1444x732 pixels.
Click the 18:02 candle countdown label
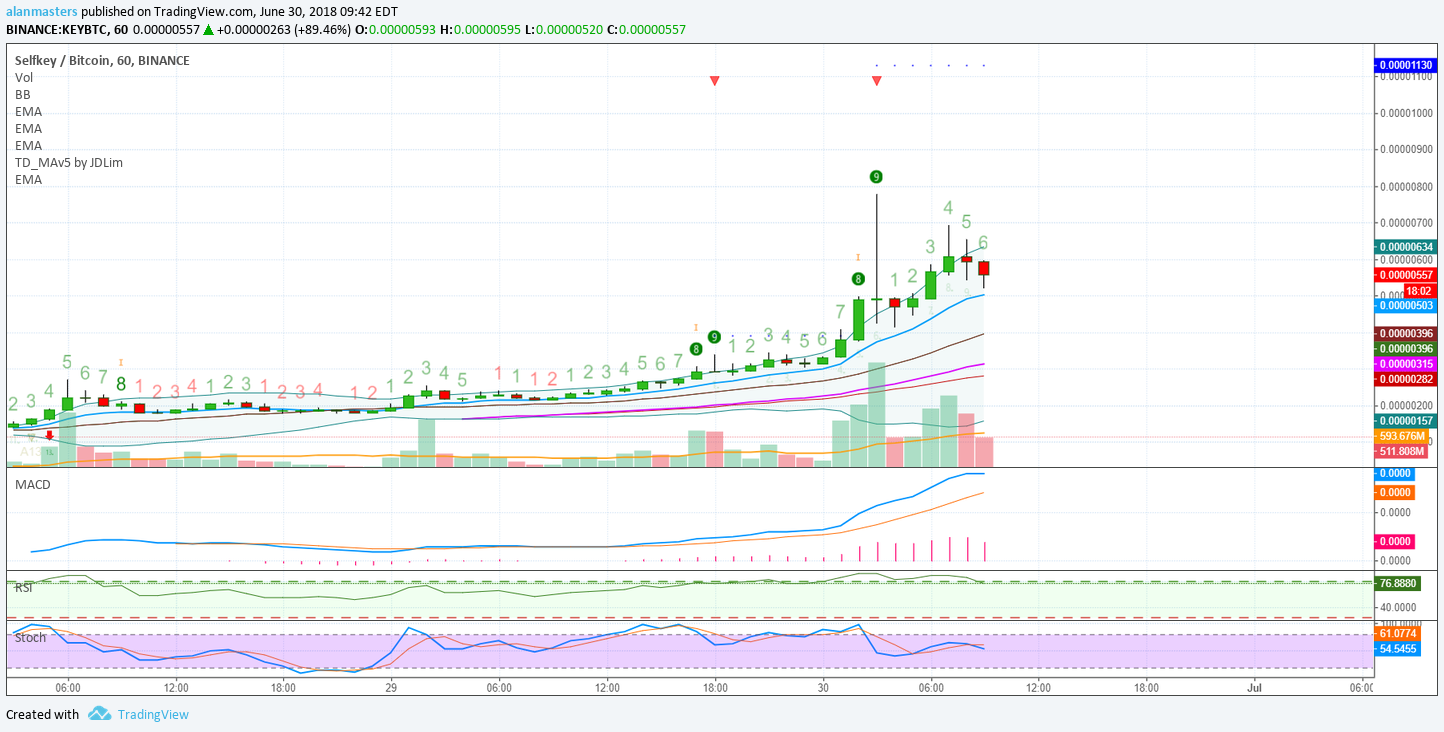[1420, 289]
